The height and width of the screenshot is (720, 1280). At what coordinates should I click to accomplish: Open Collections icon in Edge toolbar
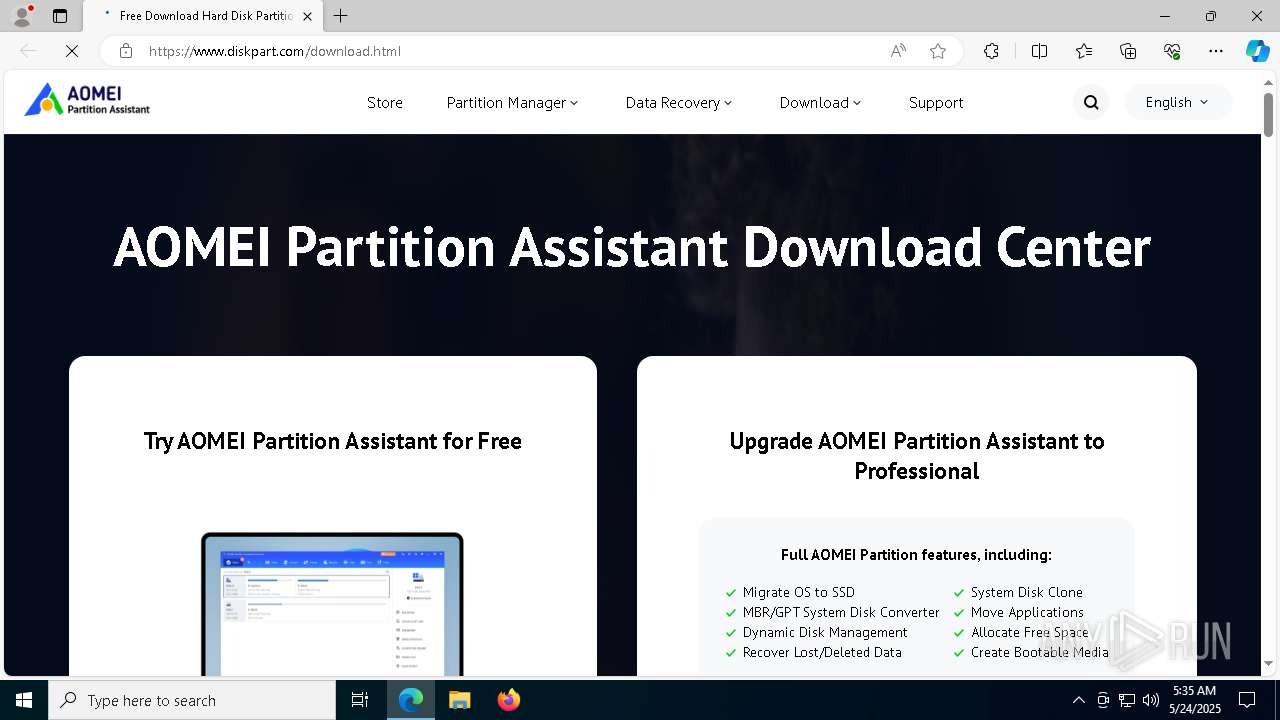pos(1128,51)
